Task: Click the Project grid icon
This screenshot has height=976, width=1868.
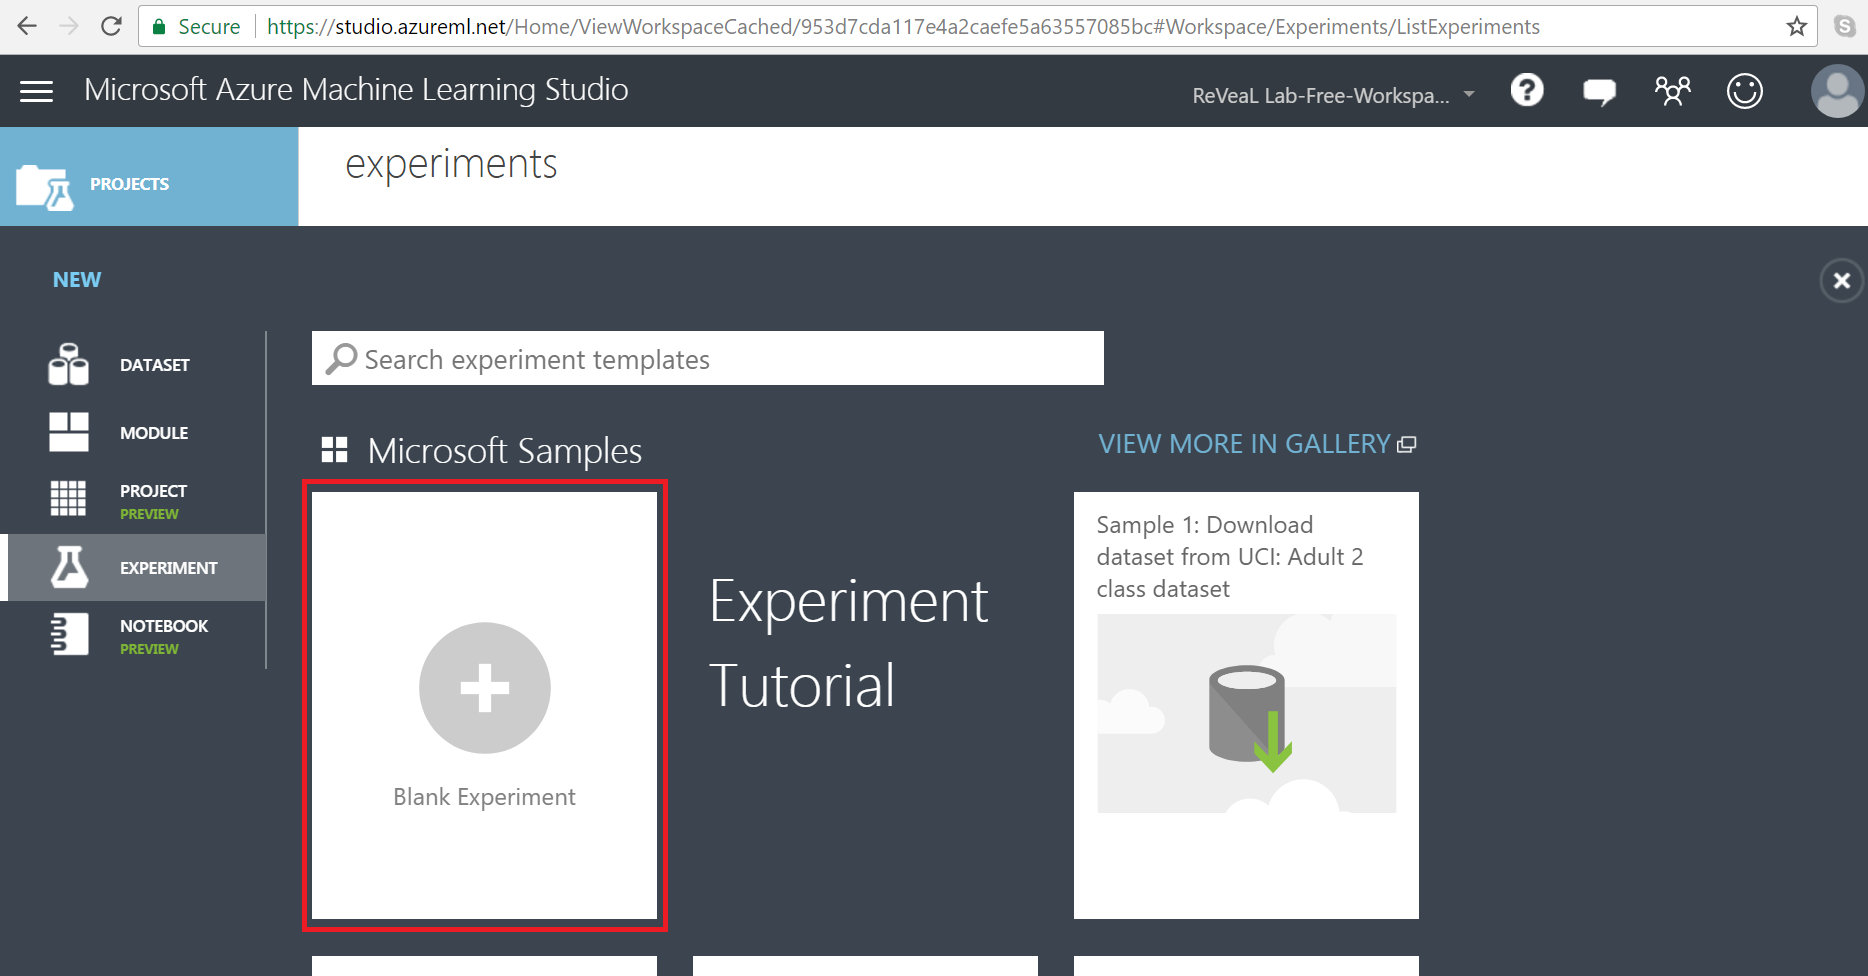Action: (x=69, y=498)
